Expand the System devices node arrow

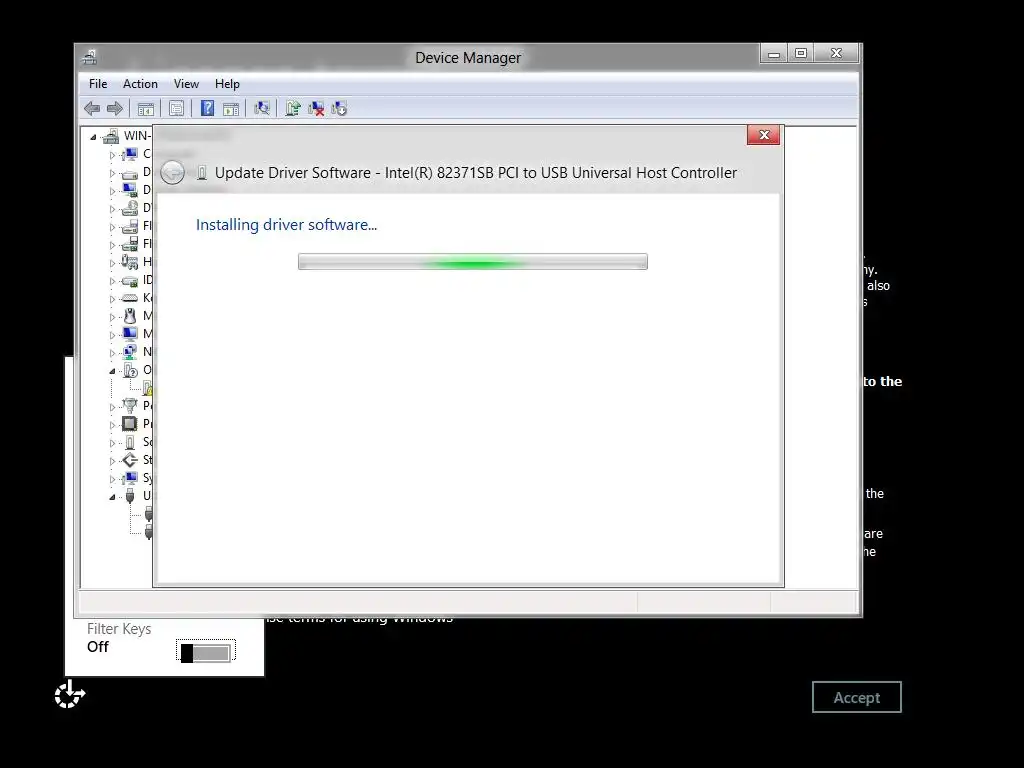point(112,479)
